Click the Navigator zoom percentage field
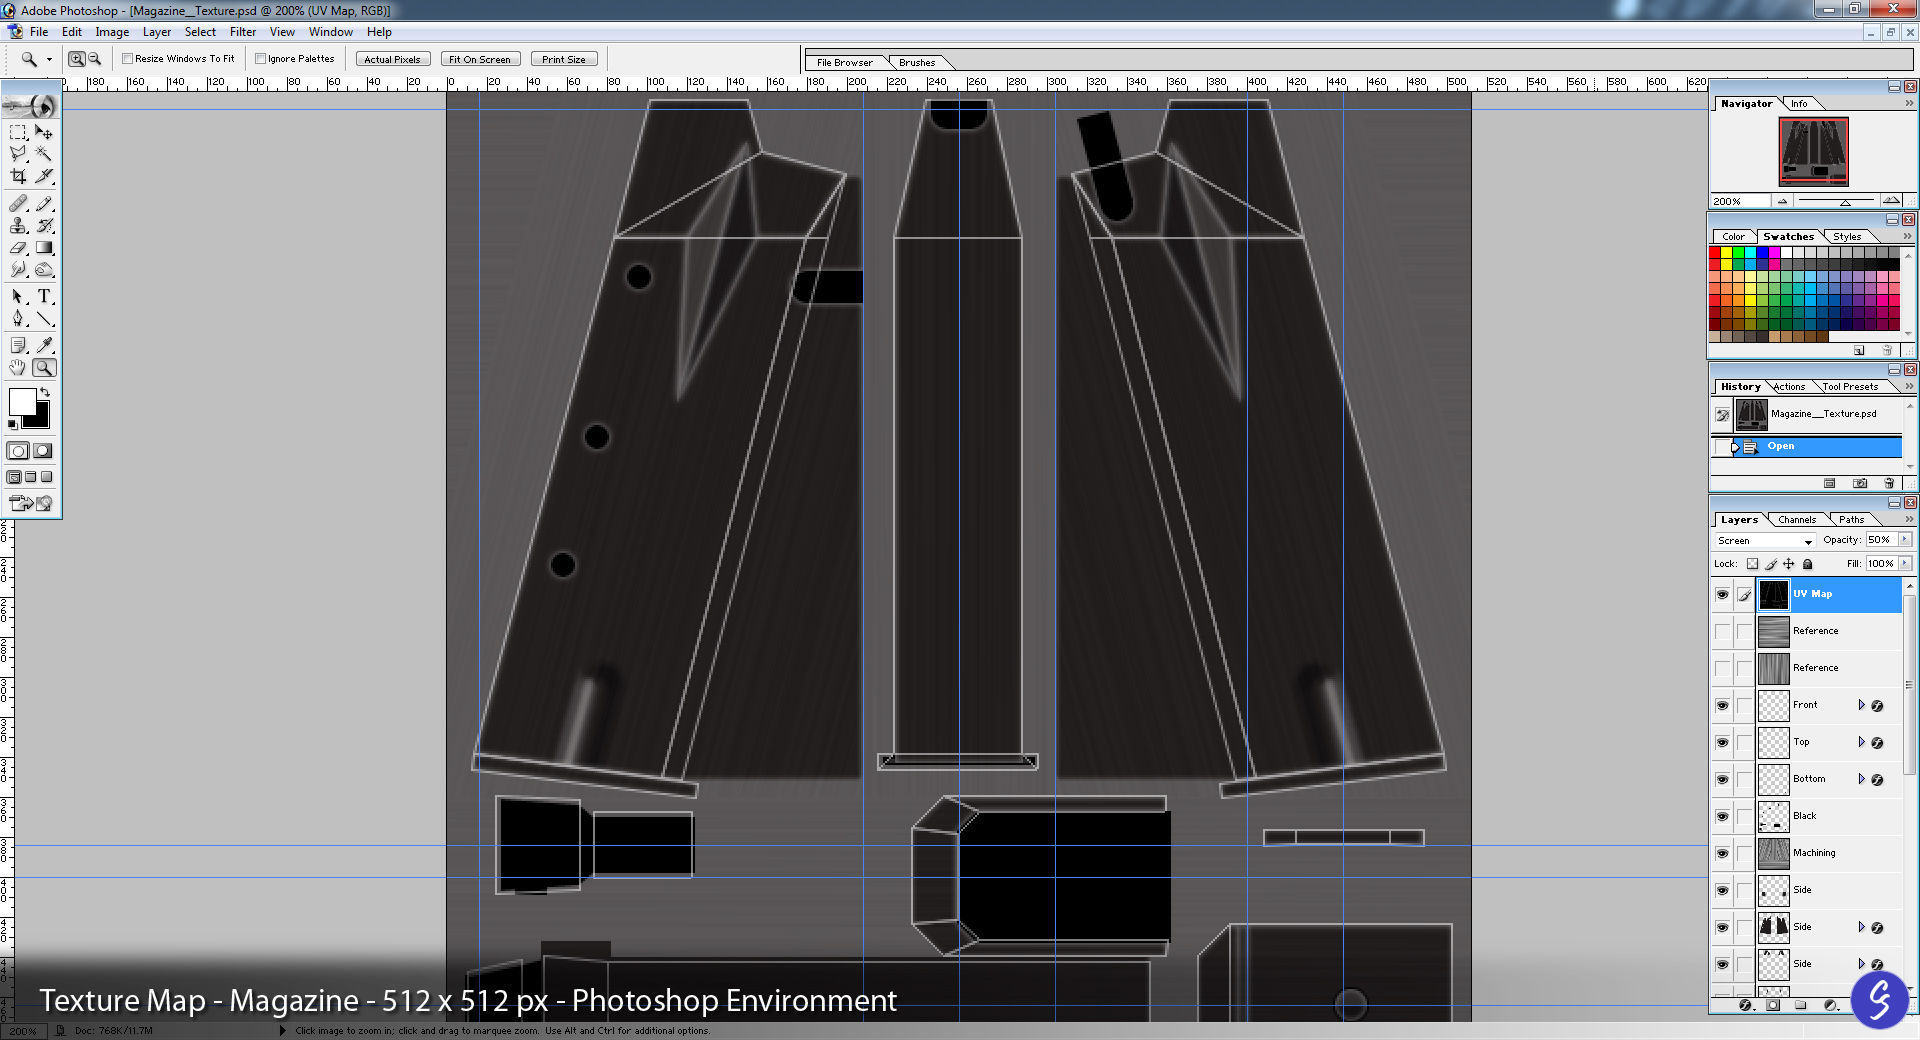This screenshot has height=1040, width=1920. tap(1739, 201)
